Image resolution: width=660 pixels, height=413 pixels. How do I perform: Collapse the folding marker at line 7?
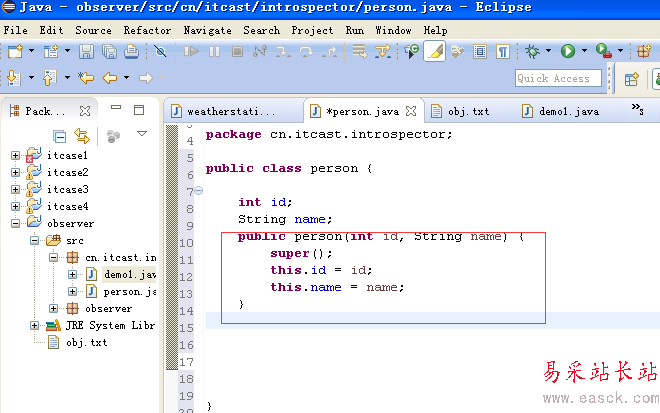(199, 190)
